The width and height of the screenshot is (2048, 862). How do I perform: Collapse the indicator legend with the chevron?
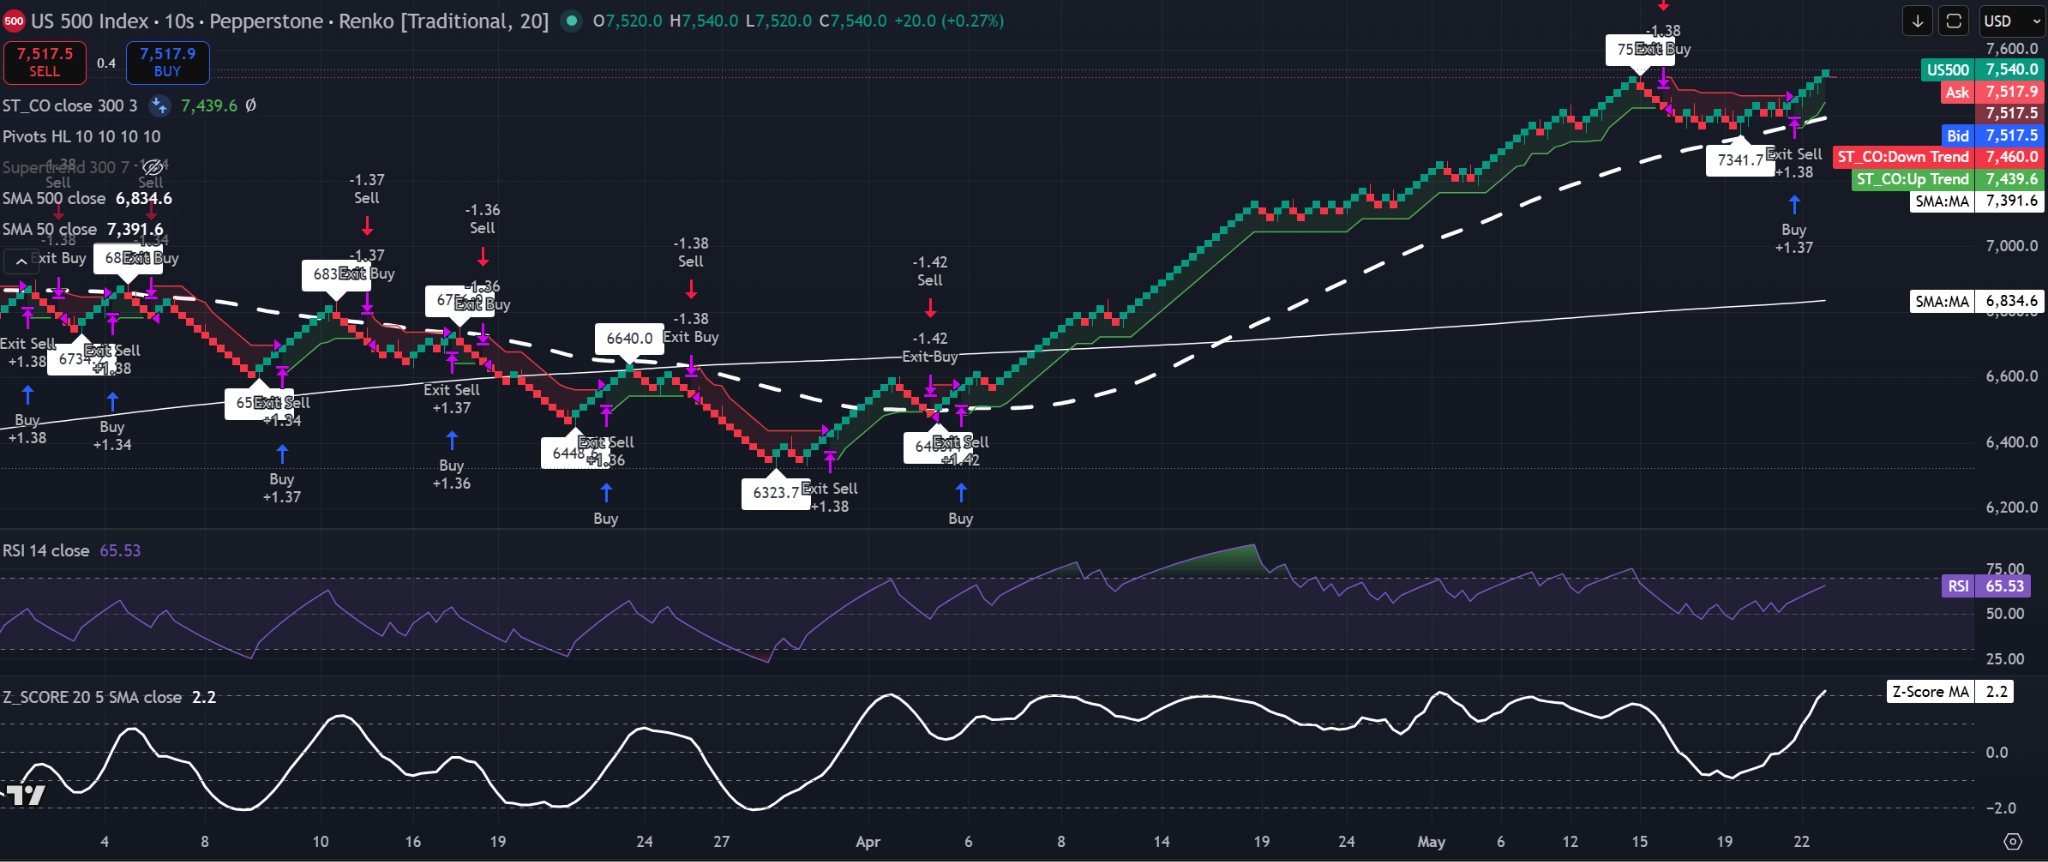[x=21, y=262]
